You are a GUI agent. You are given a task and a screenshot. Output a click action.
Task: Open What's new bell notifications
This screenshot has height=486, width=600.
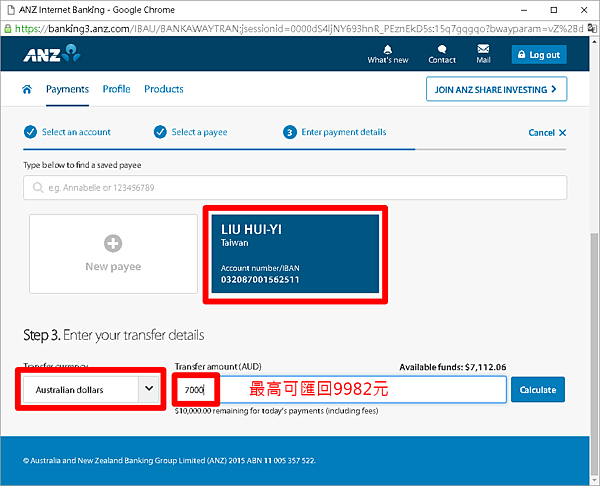[x=388, y=54]
